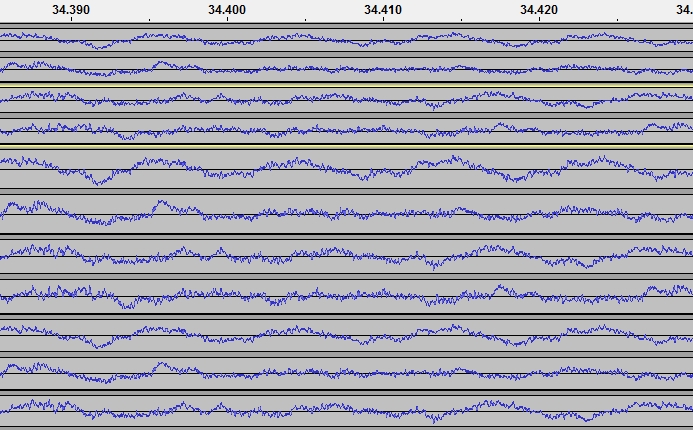693x430 pixels.
Task: Click the 34.410 mark on the timeline ruler
Action: (383, 10)
